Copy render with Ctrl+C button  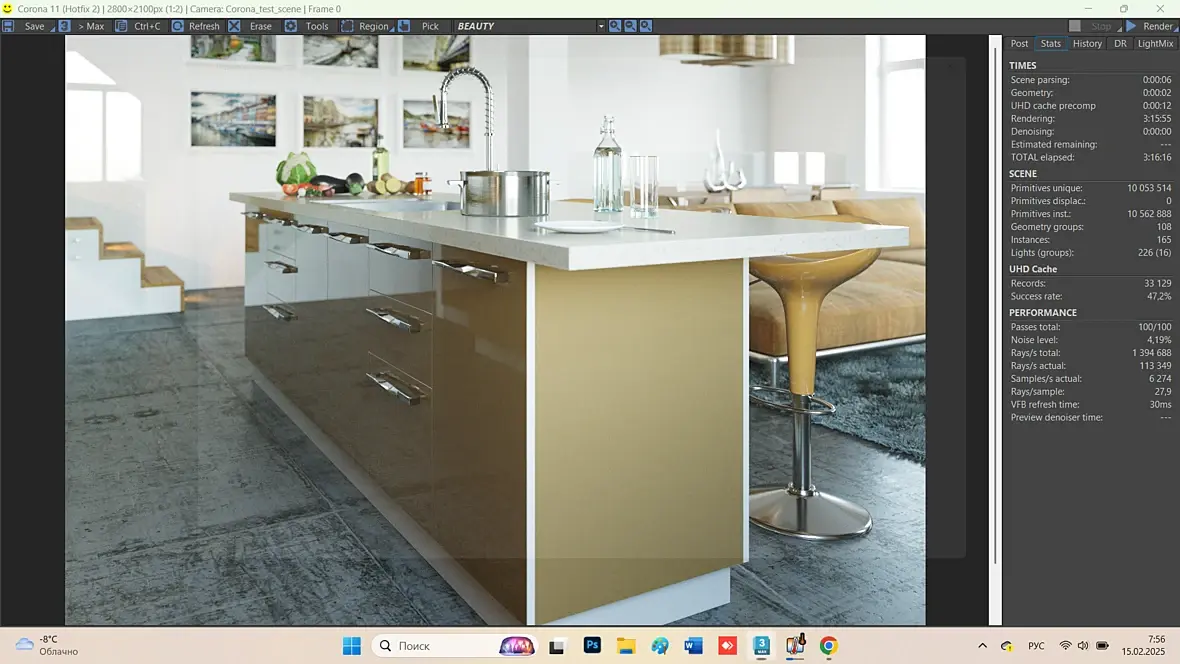click(x=147, y=26)
